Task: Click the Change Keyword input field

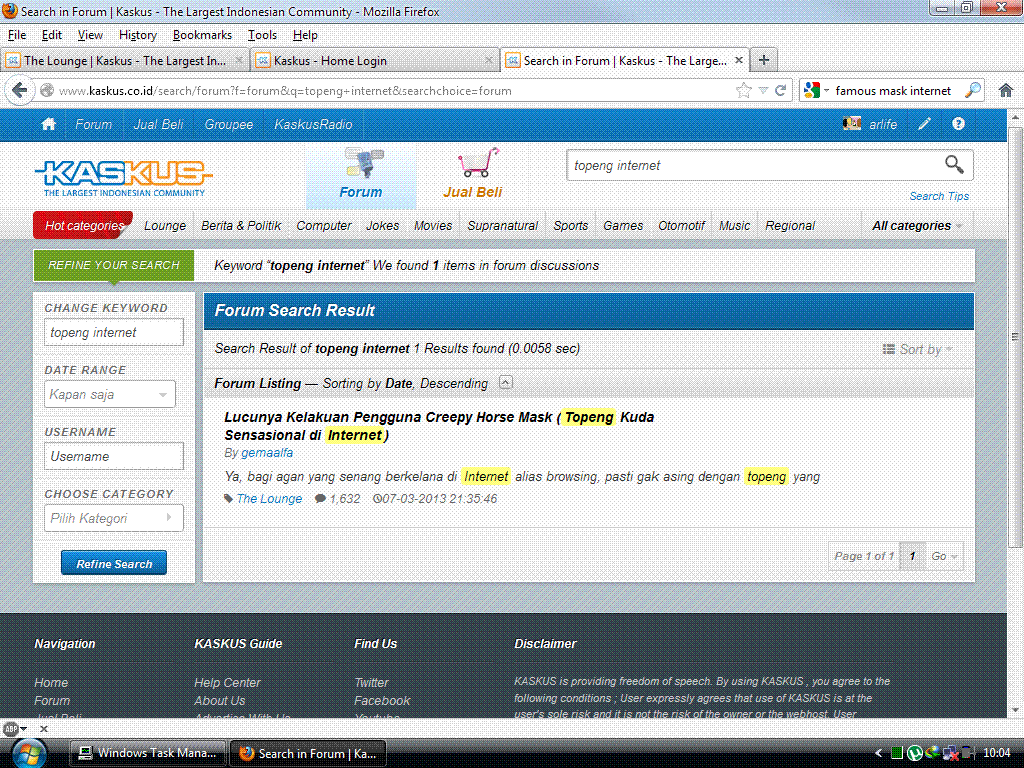Action: (x=114, y=332)
